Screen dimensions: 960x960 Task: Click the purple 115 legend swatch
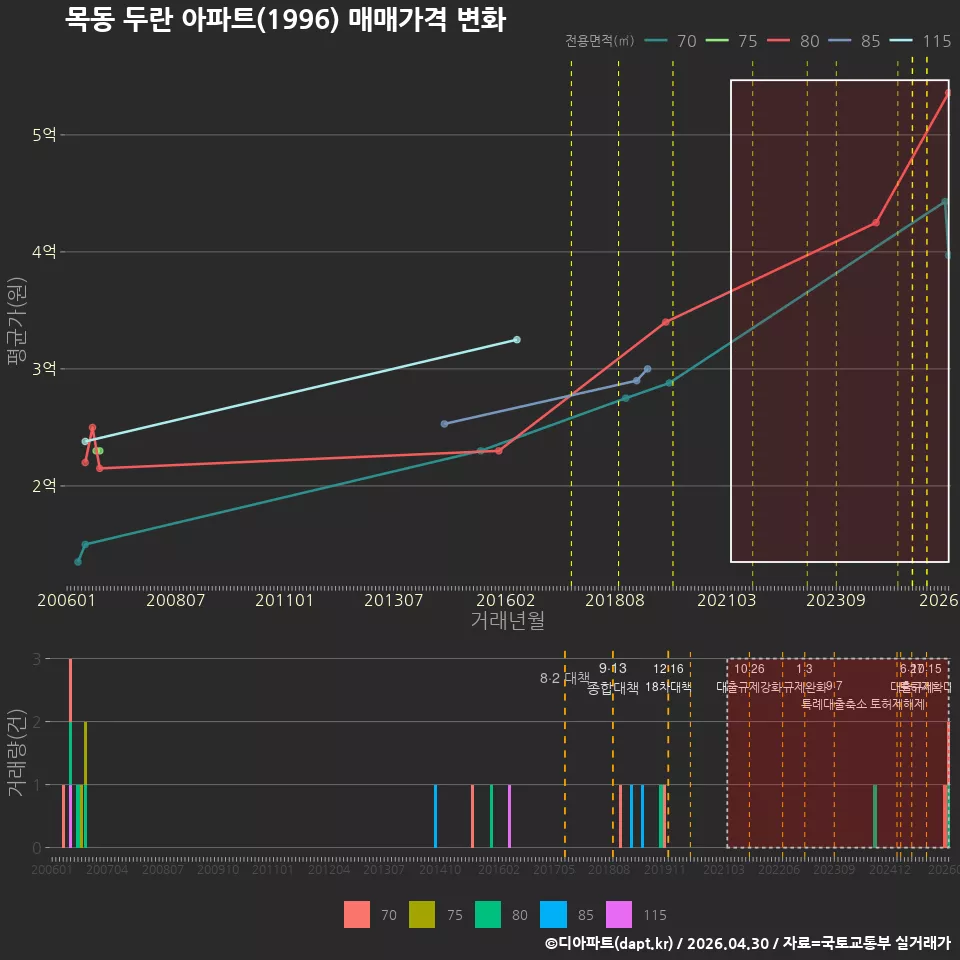(x=618, y=915)
